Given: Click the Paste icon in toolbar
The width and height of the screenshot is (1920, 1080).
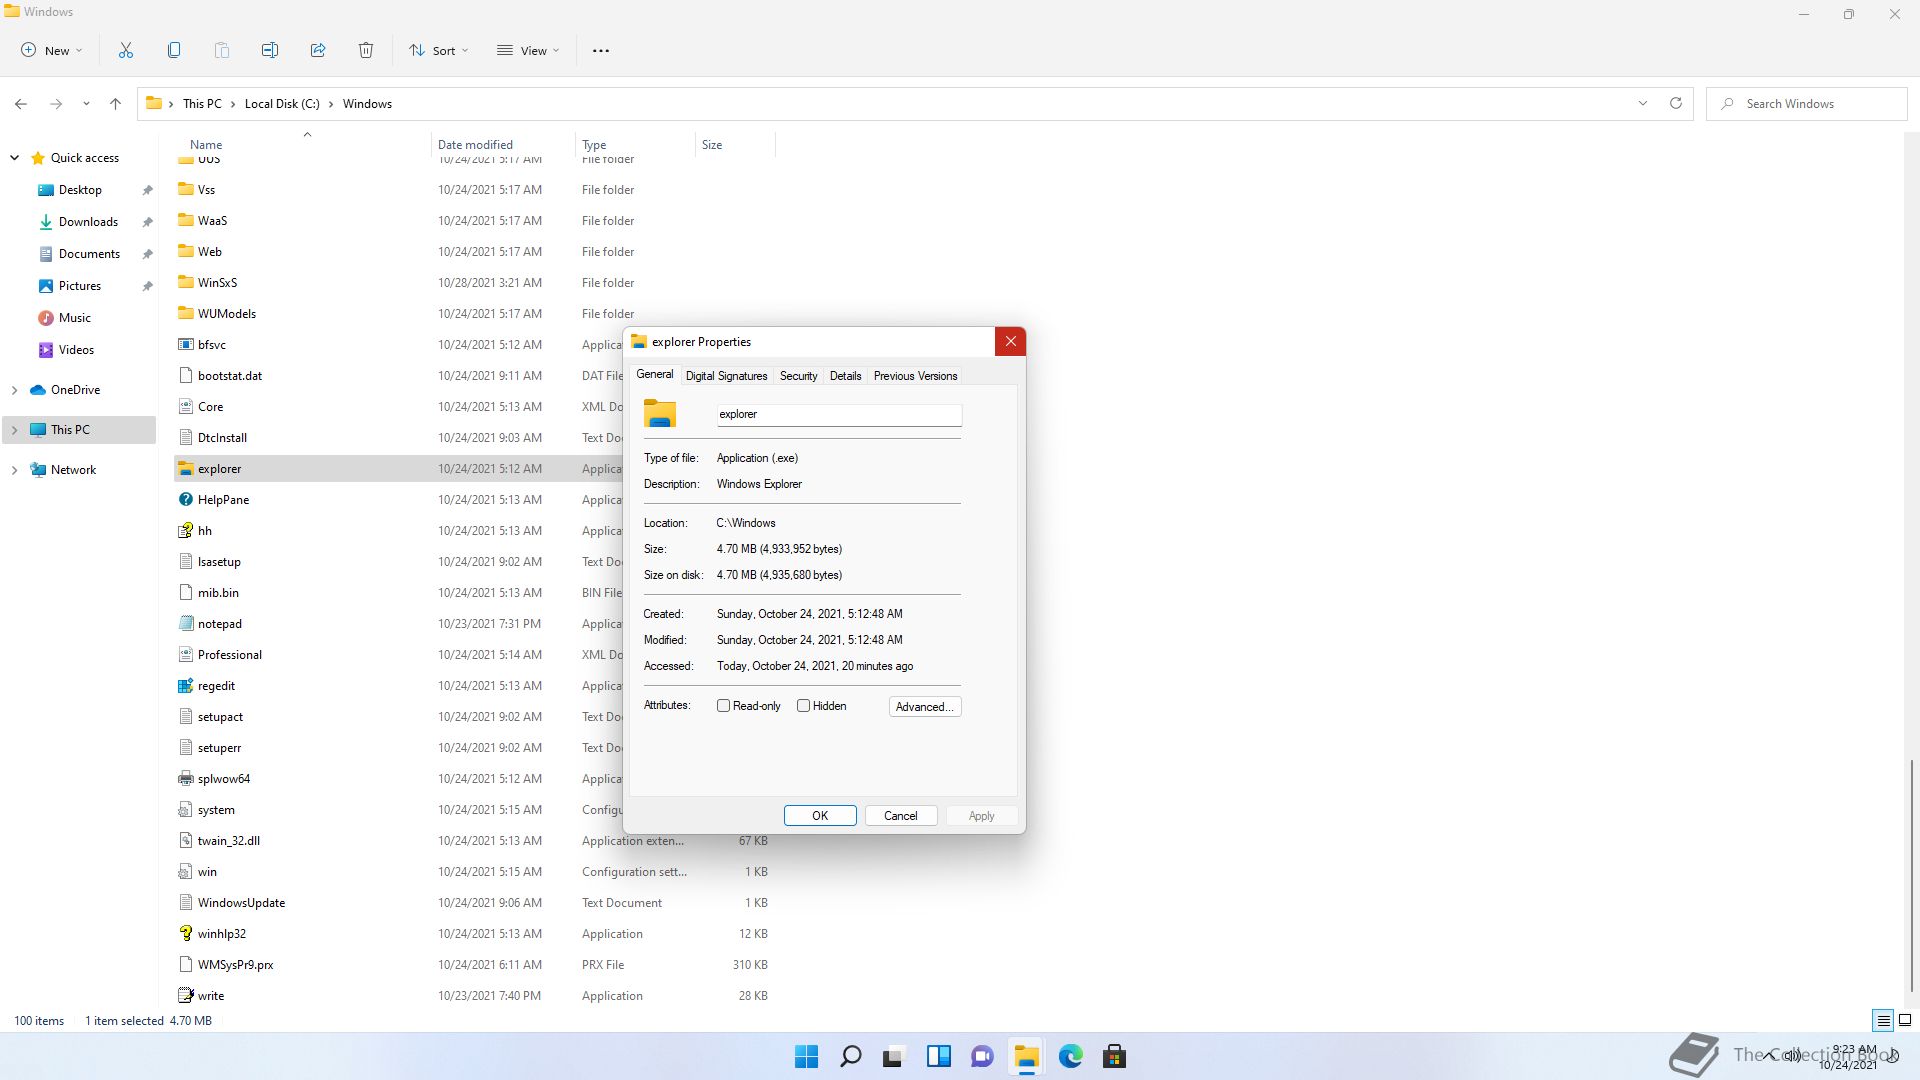Looking at the screenshot, I should pos(222,50).
